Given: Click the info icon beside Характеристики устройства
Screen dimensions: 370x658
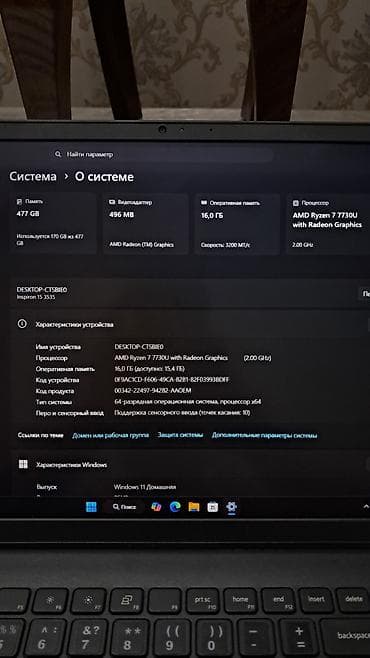Looking at the screenshot, I should (22, 324).
